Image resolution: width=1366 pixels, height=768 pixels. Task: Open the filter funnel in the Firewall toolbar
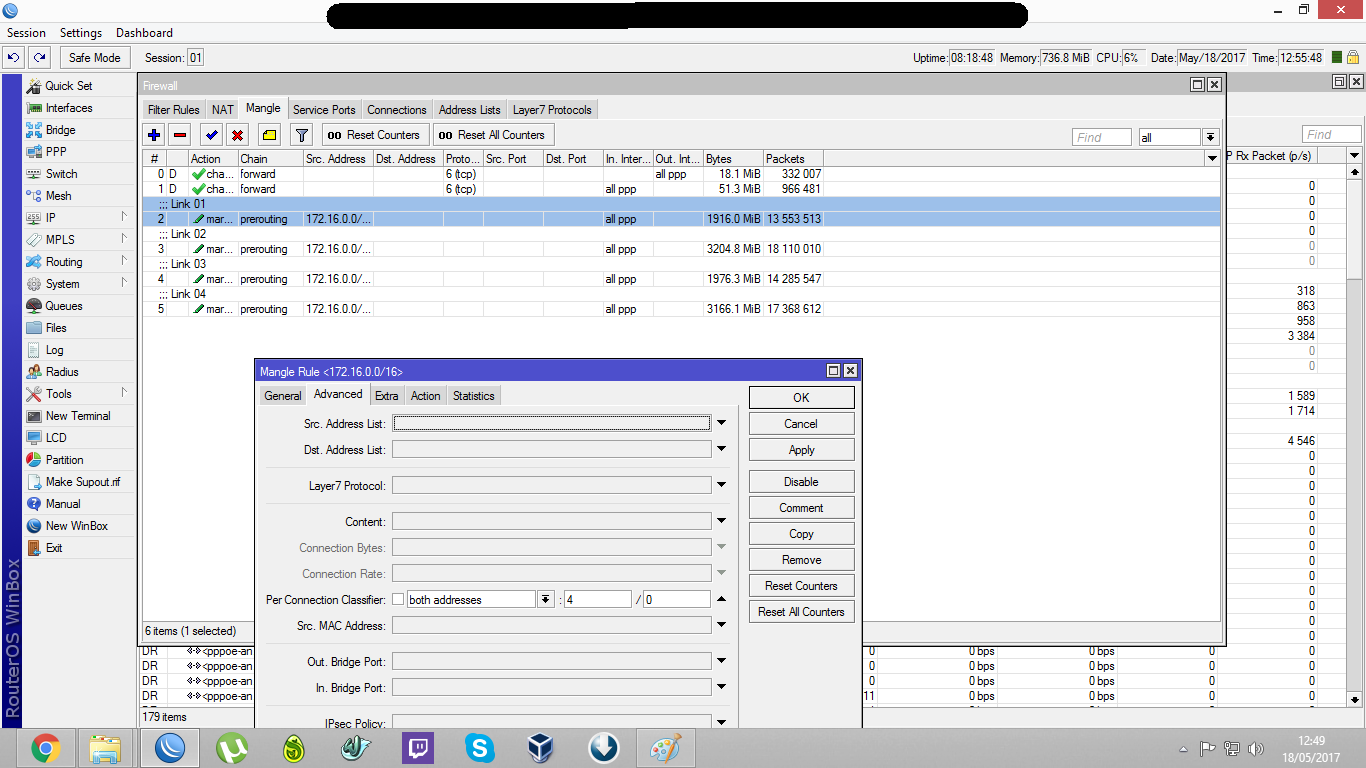tap(301, 135)
